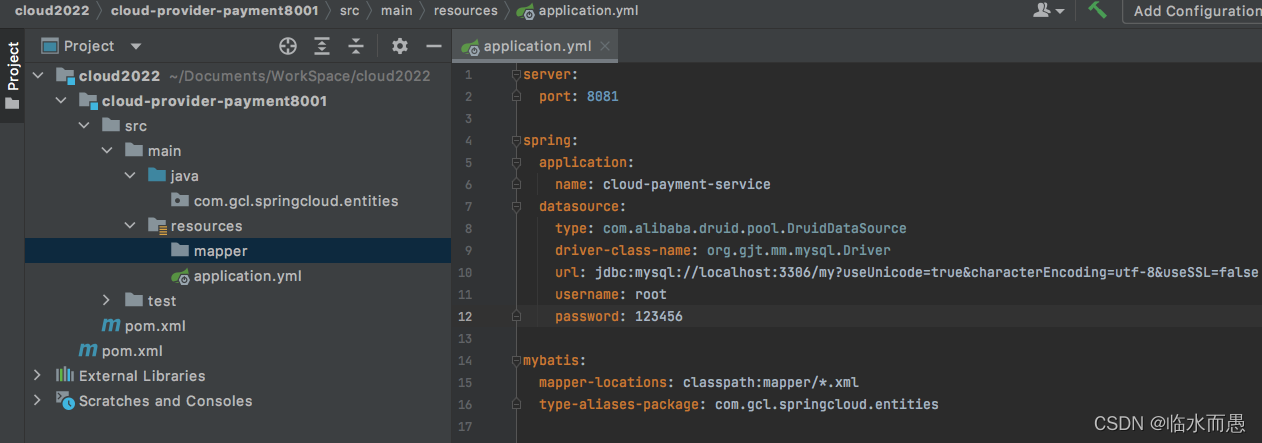Image resolution: width=1262 pixels, height=443 pixels.
Task: Click the Expand All icon in Project panel
Action: click(x=322, y=46)
